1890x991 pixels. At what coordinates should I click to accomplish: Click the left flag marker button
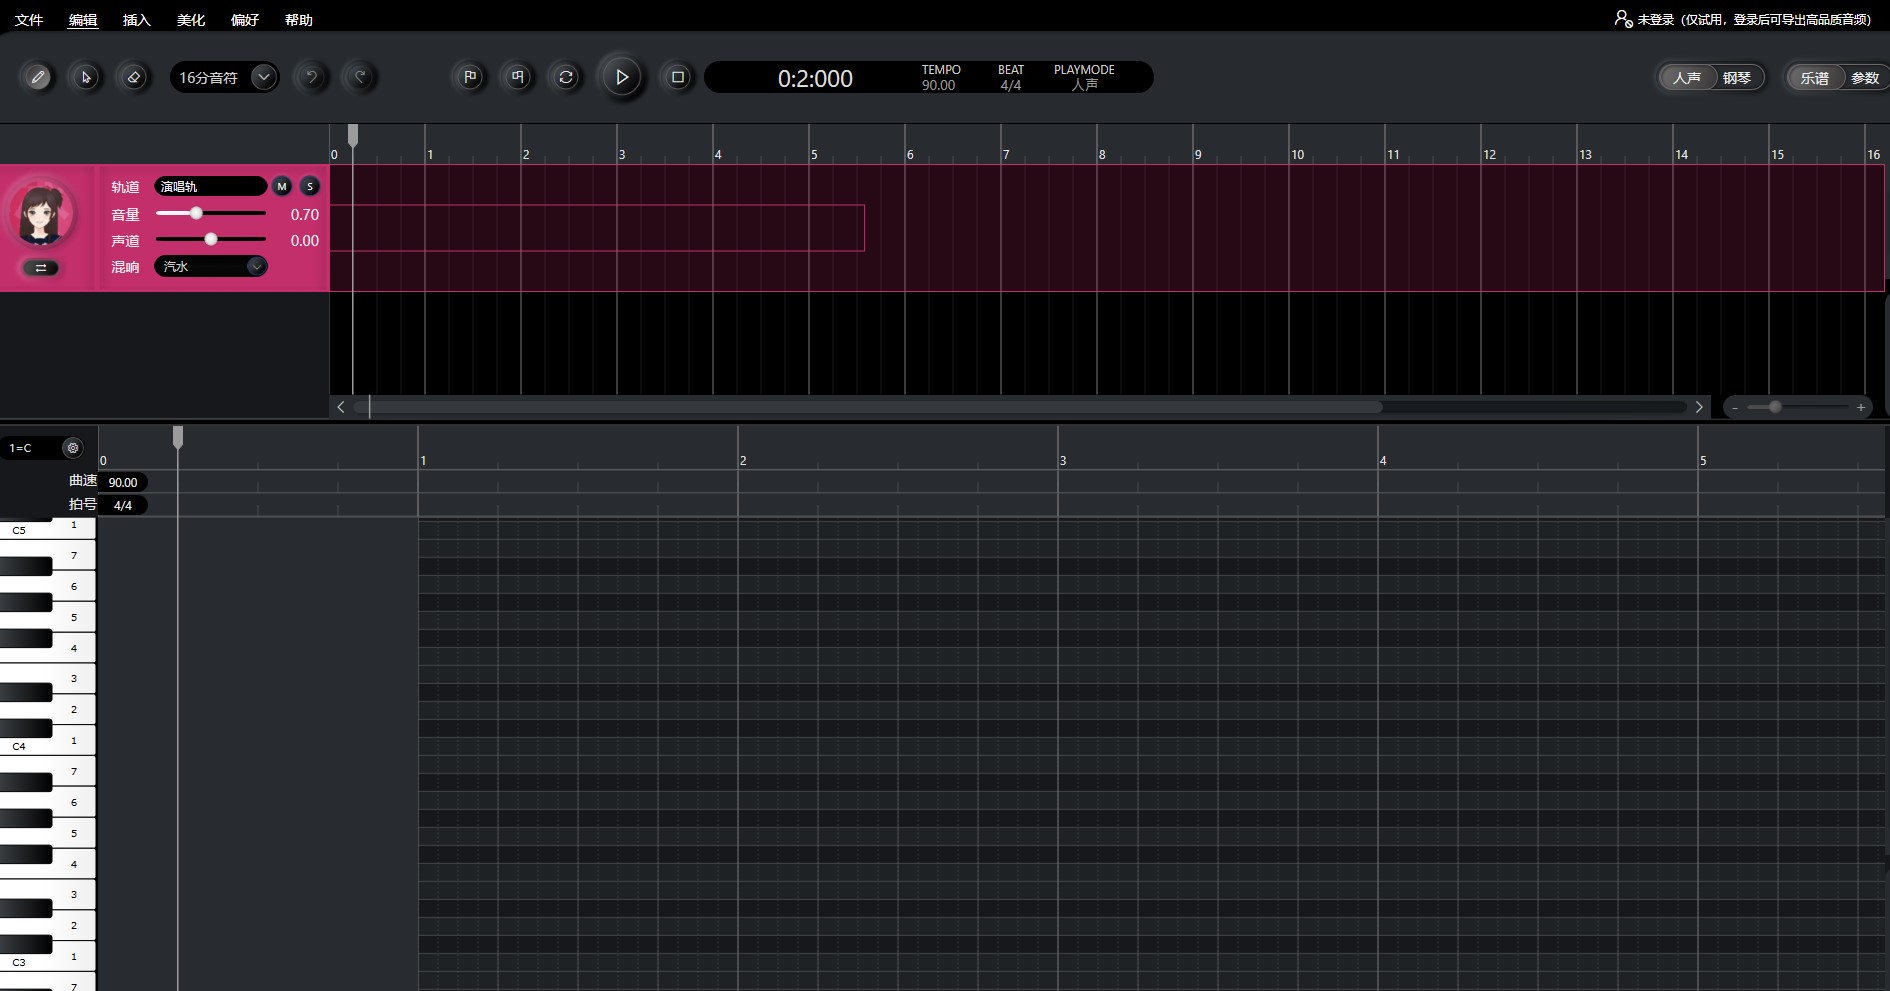[470, 77]
